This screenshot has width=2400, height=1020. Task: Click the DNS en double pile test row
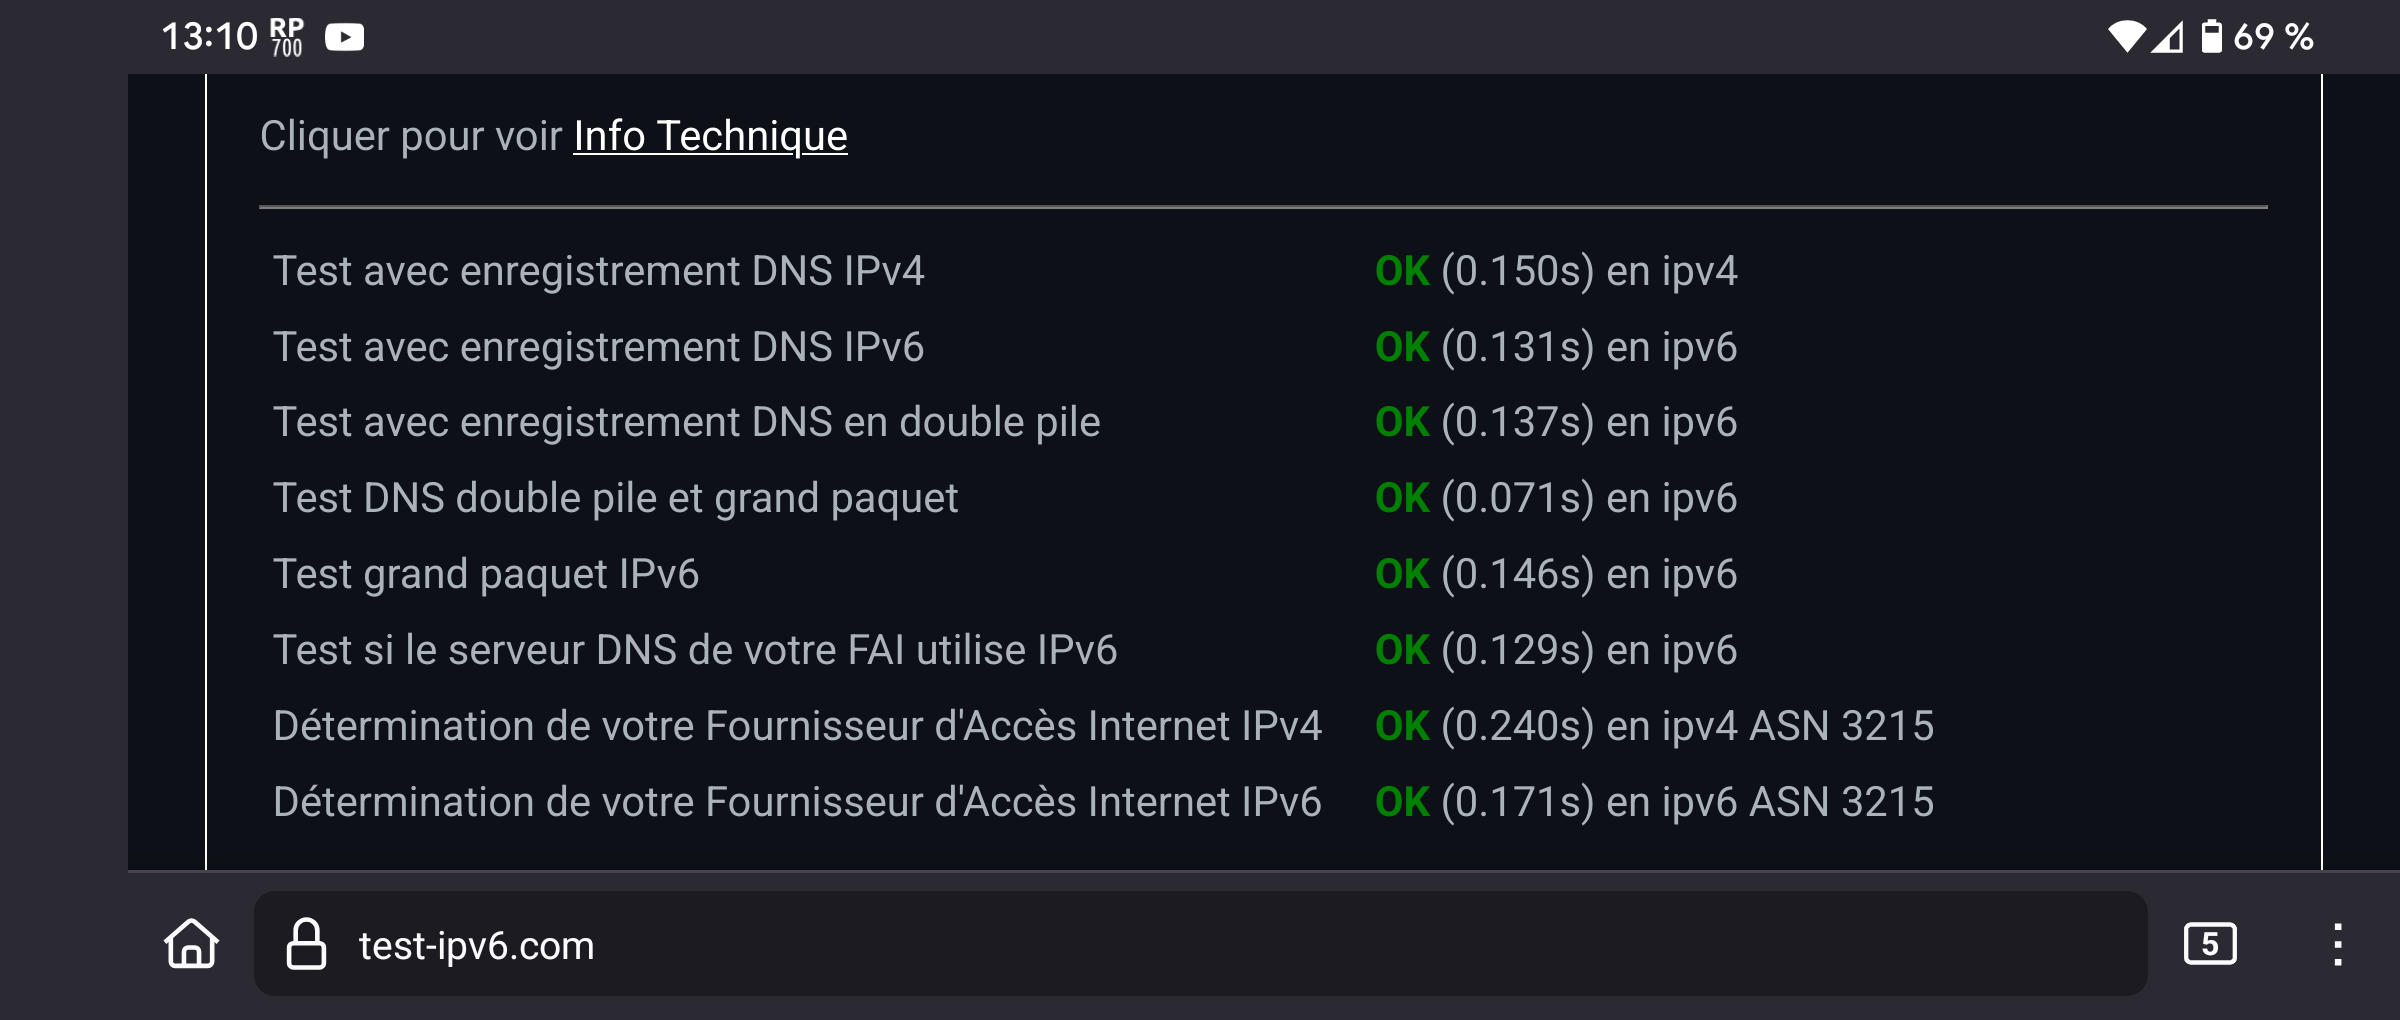tap(1266, 422)
